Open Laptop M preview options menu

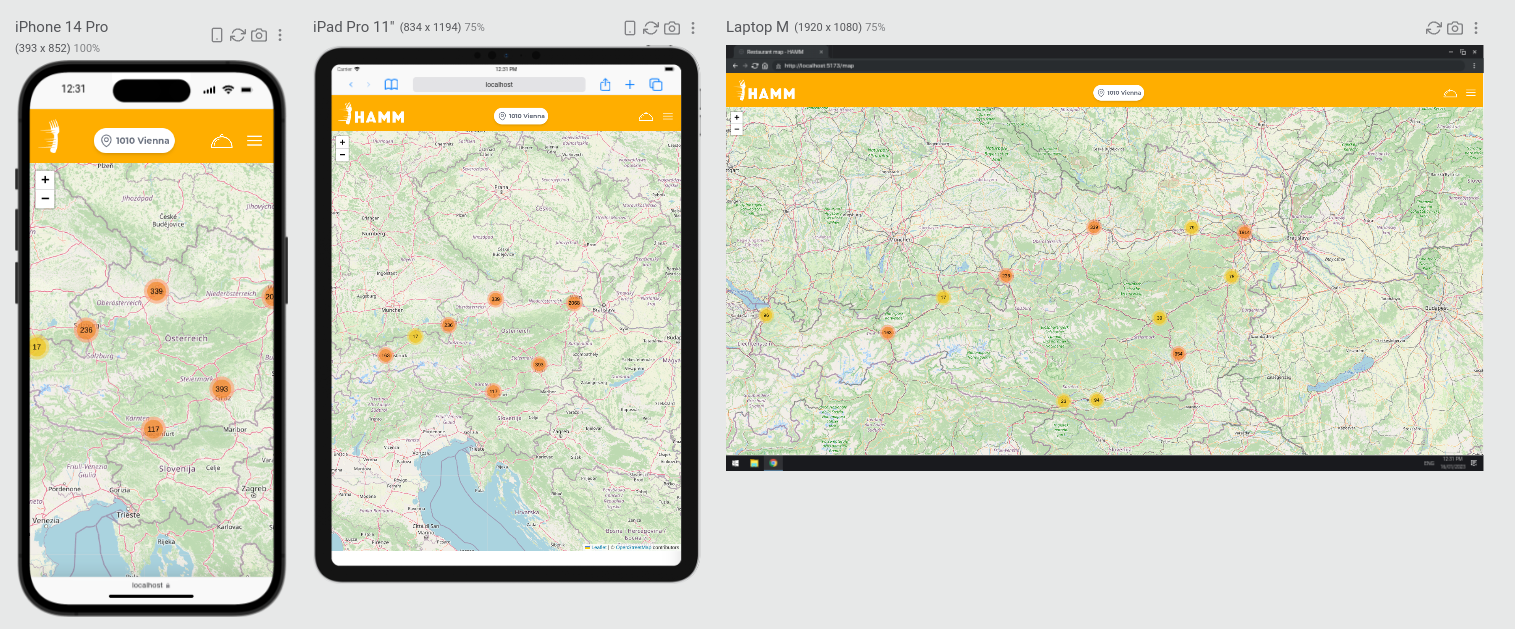coord(1476,28)
